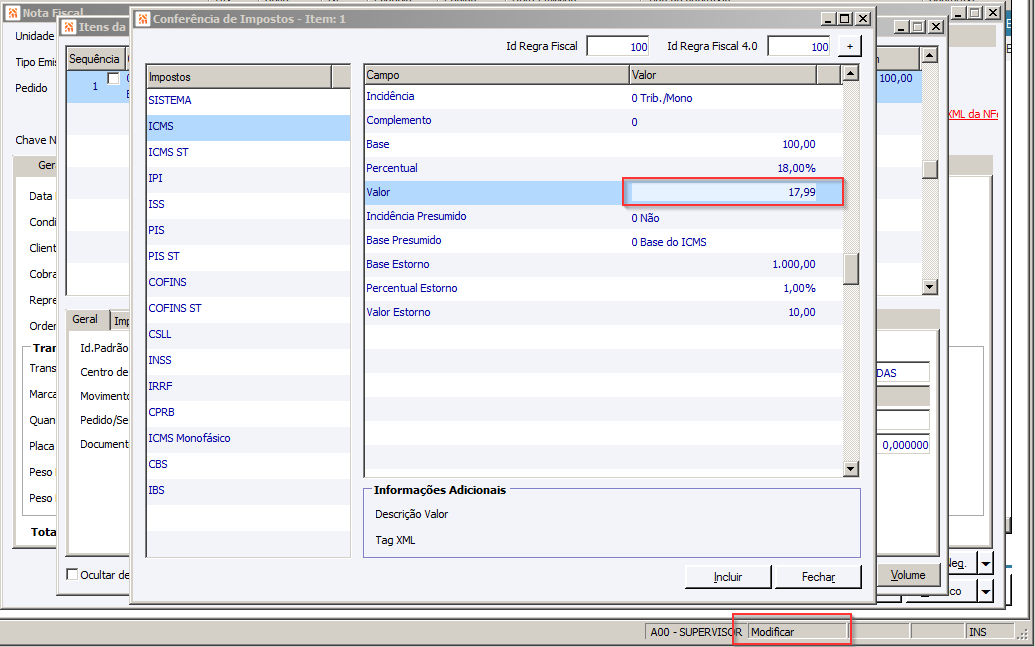
Task: Toggle Ocultar checkbox in Itens window
Action: click(73, 574)
